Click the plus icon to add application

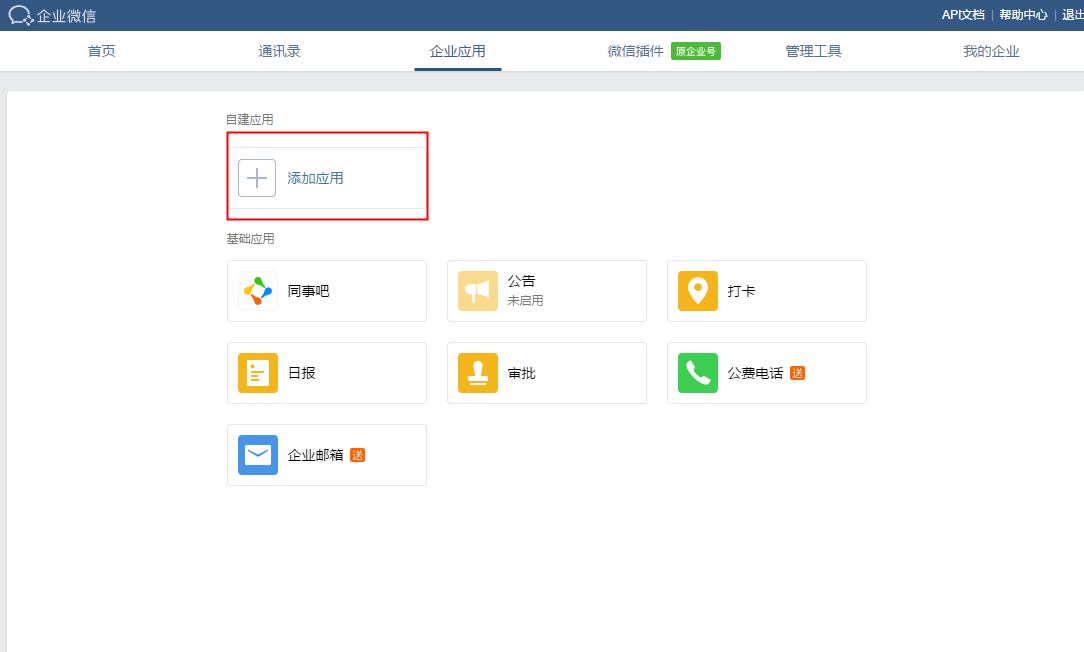(x=257, y=178)
